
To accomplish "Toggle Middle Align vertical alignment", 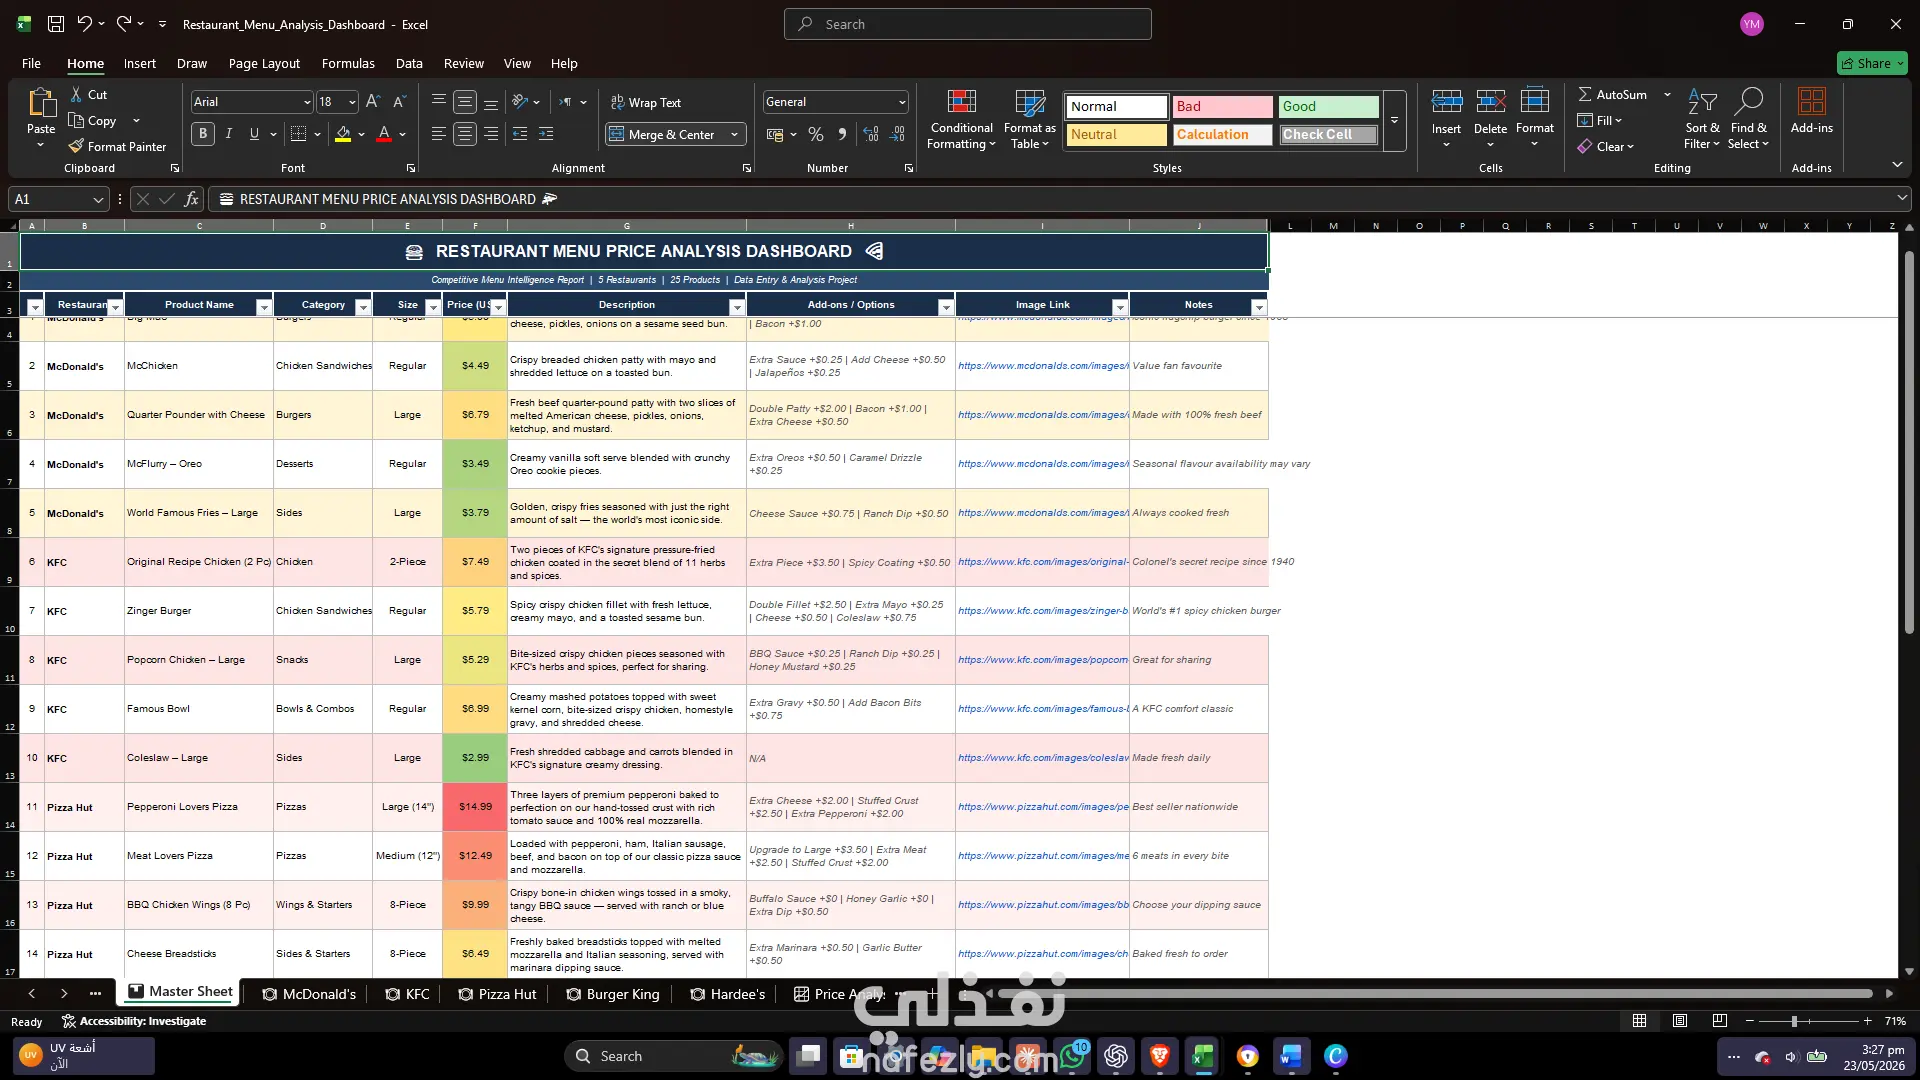I will click(465, 102).
